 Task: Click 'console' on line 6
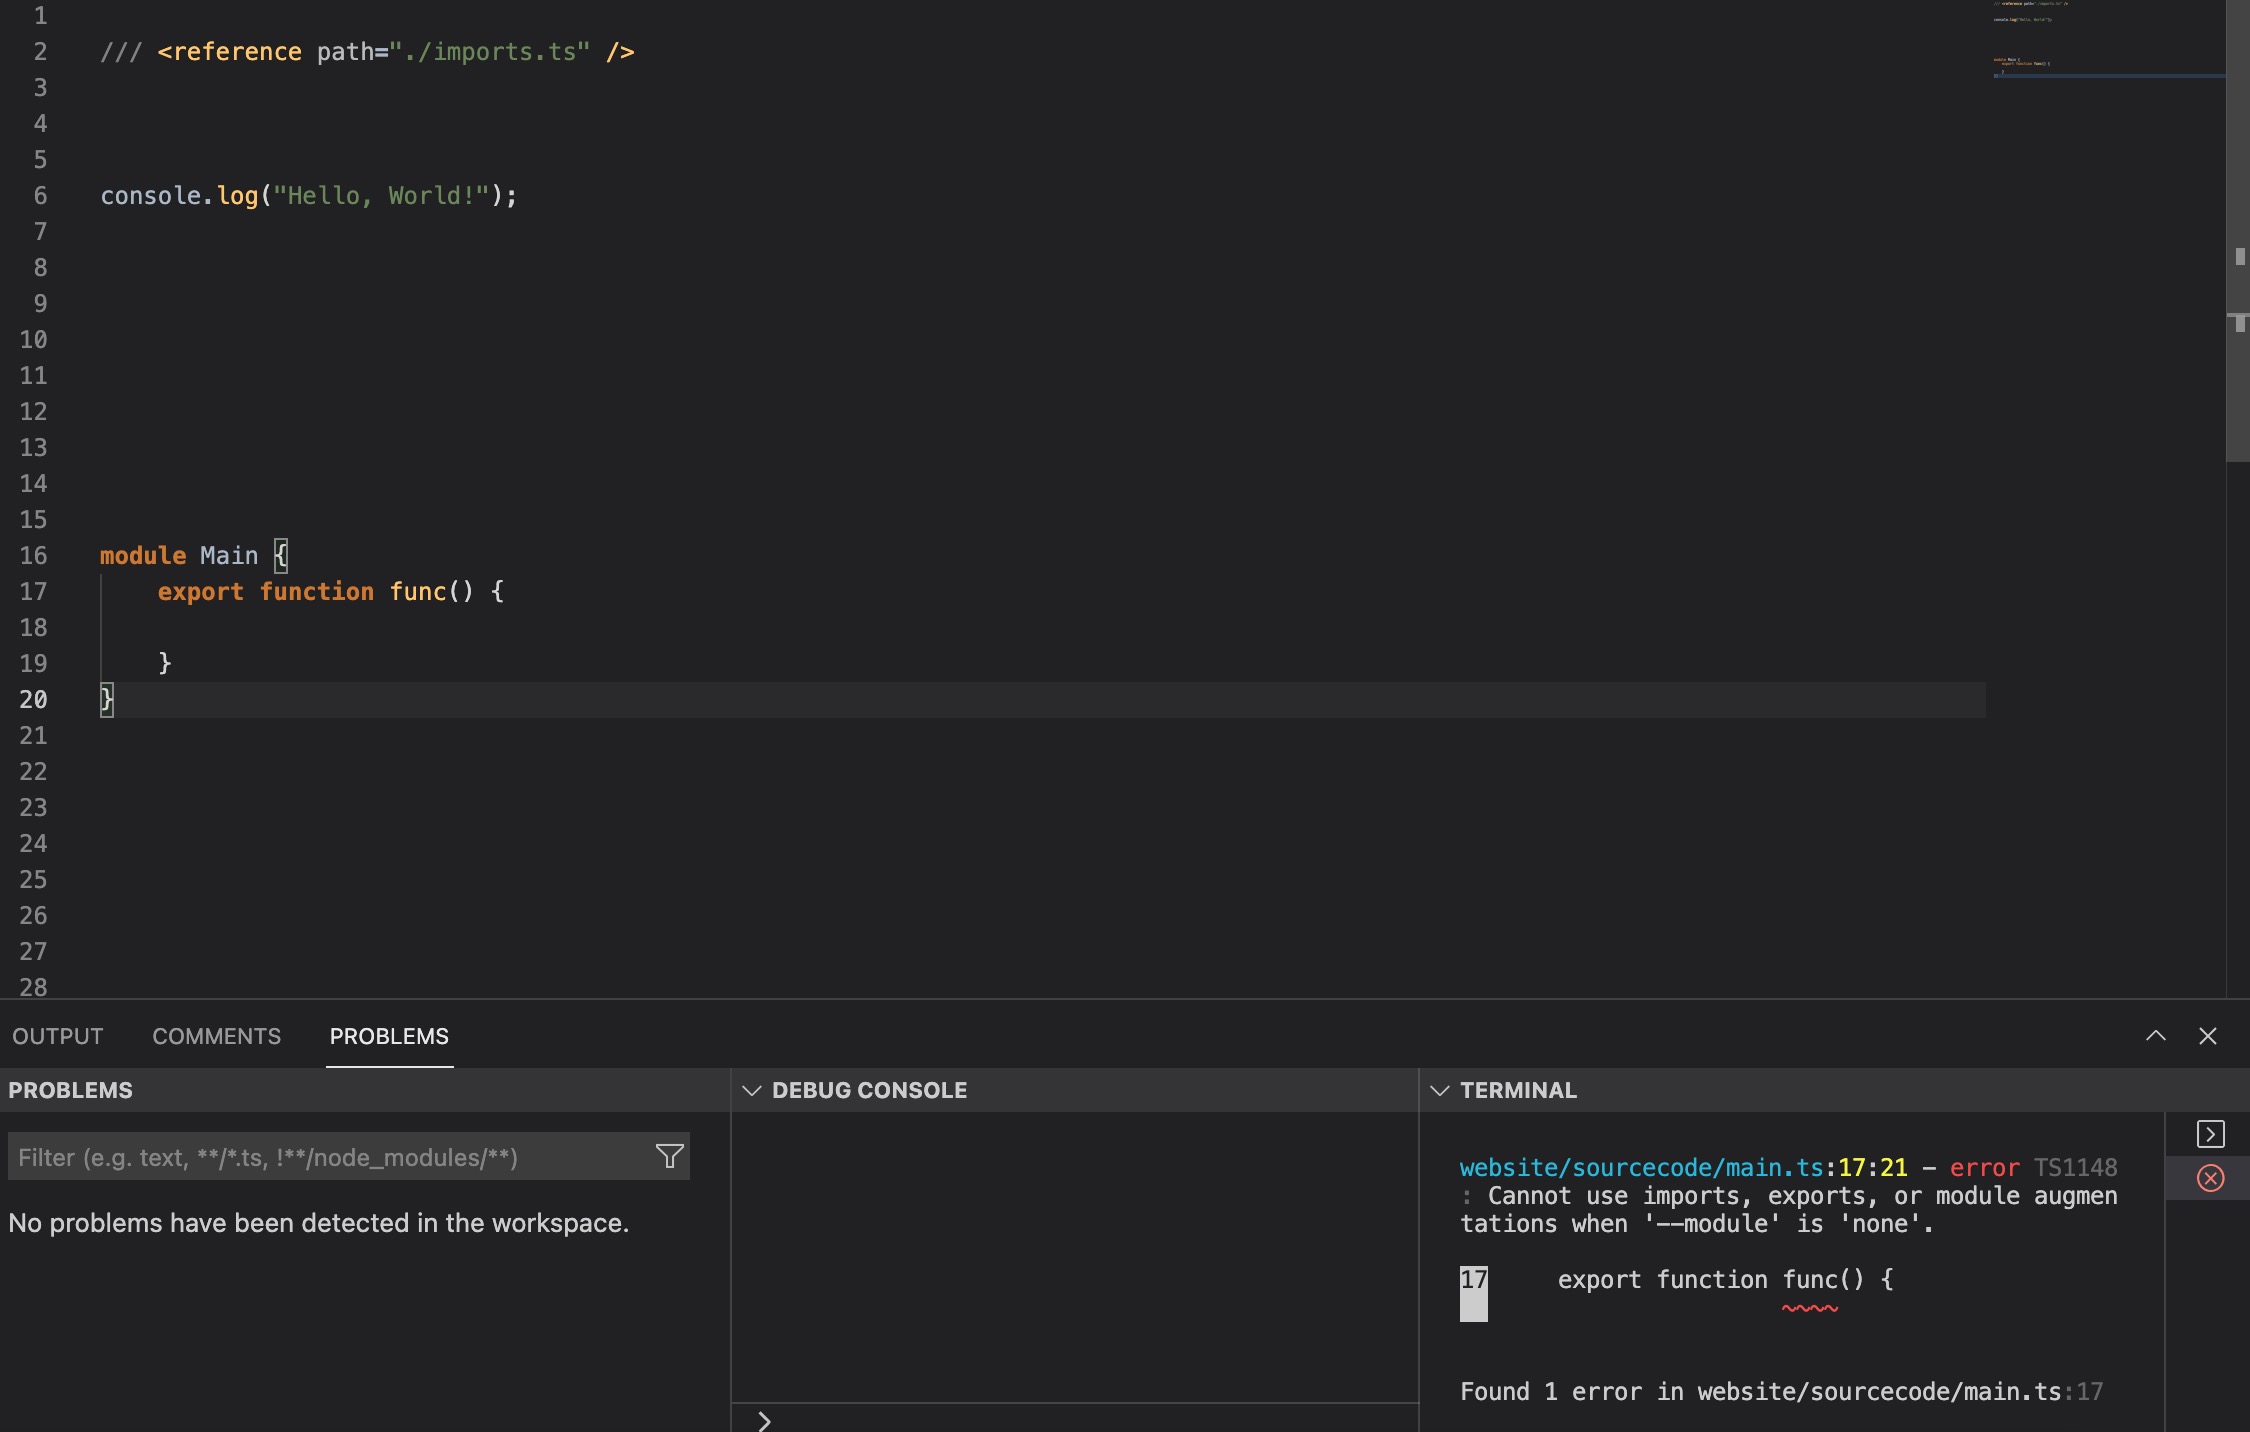151,195
